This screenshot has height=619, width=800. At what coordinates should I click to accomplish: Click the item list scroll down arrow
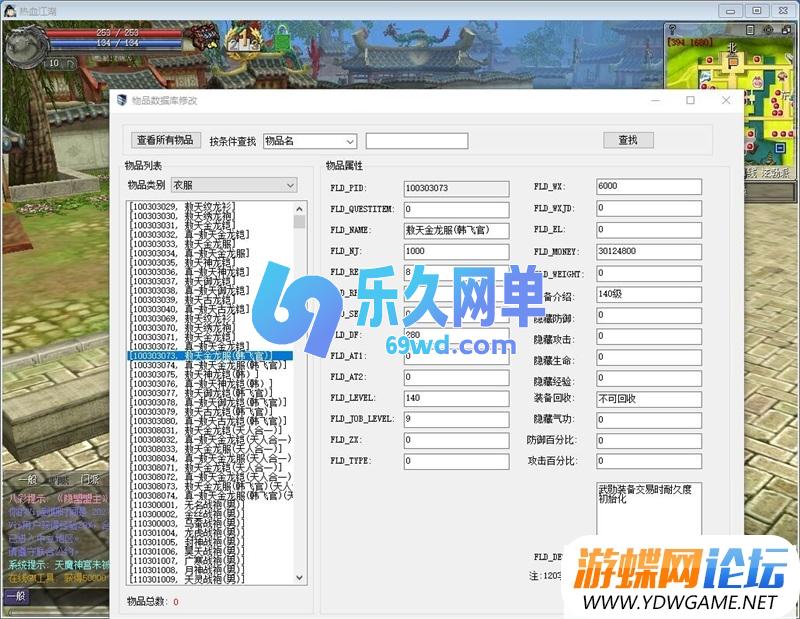point(299,577)
